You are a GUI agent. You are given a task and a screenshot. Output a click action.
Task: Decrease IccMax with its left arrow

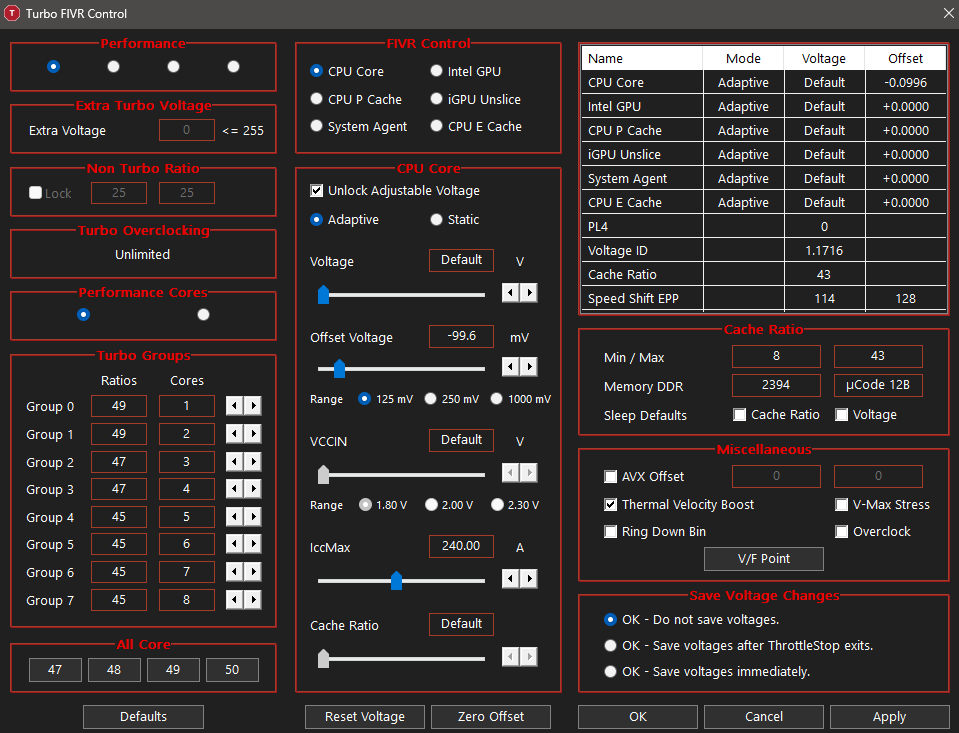click(x=511, y=578)
